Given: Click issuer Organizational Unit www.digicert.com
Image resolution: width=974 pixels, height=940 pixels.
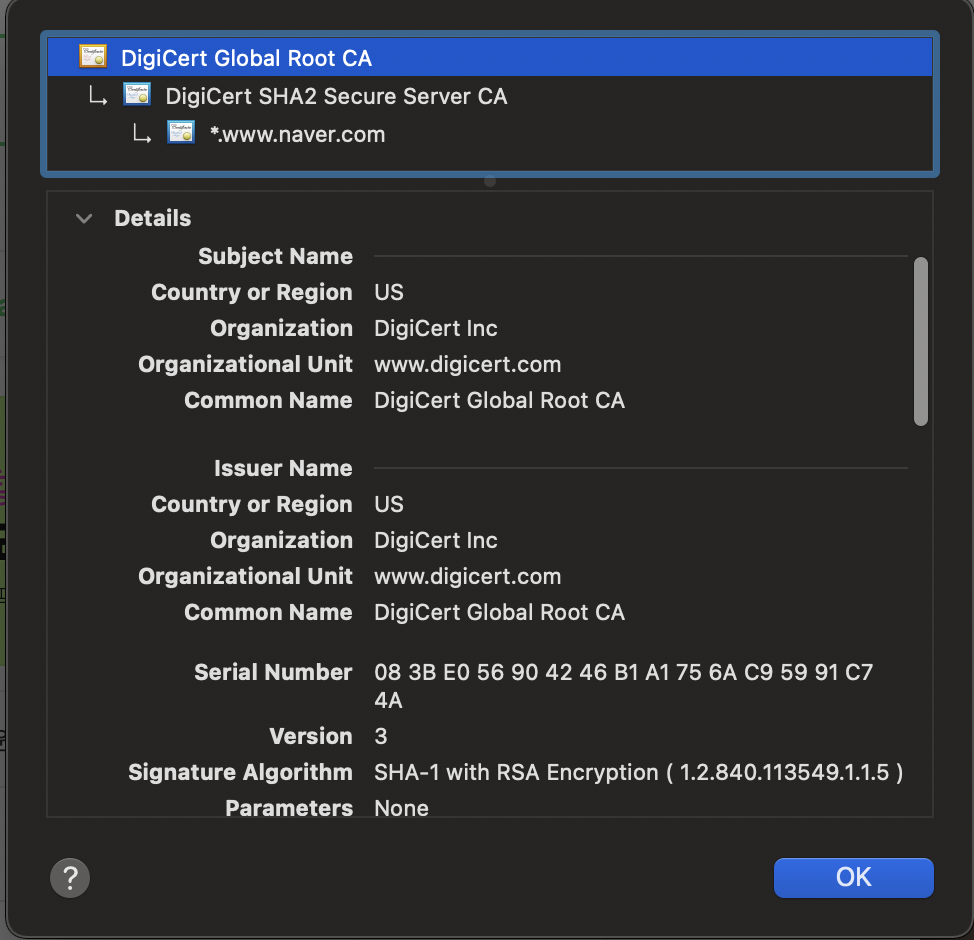Looking at the screenshot, I should click(x=468, y=576).
